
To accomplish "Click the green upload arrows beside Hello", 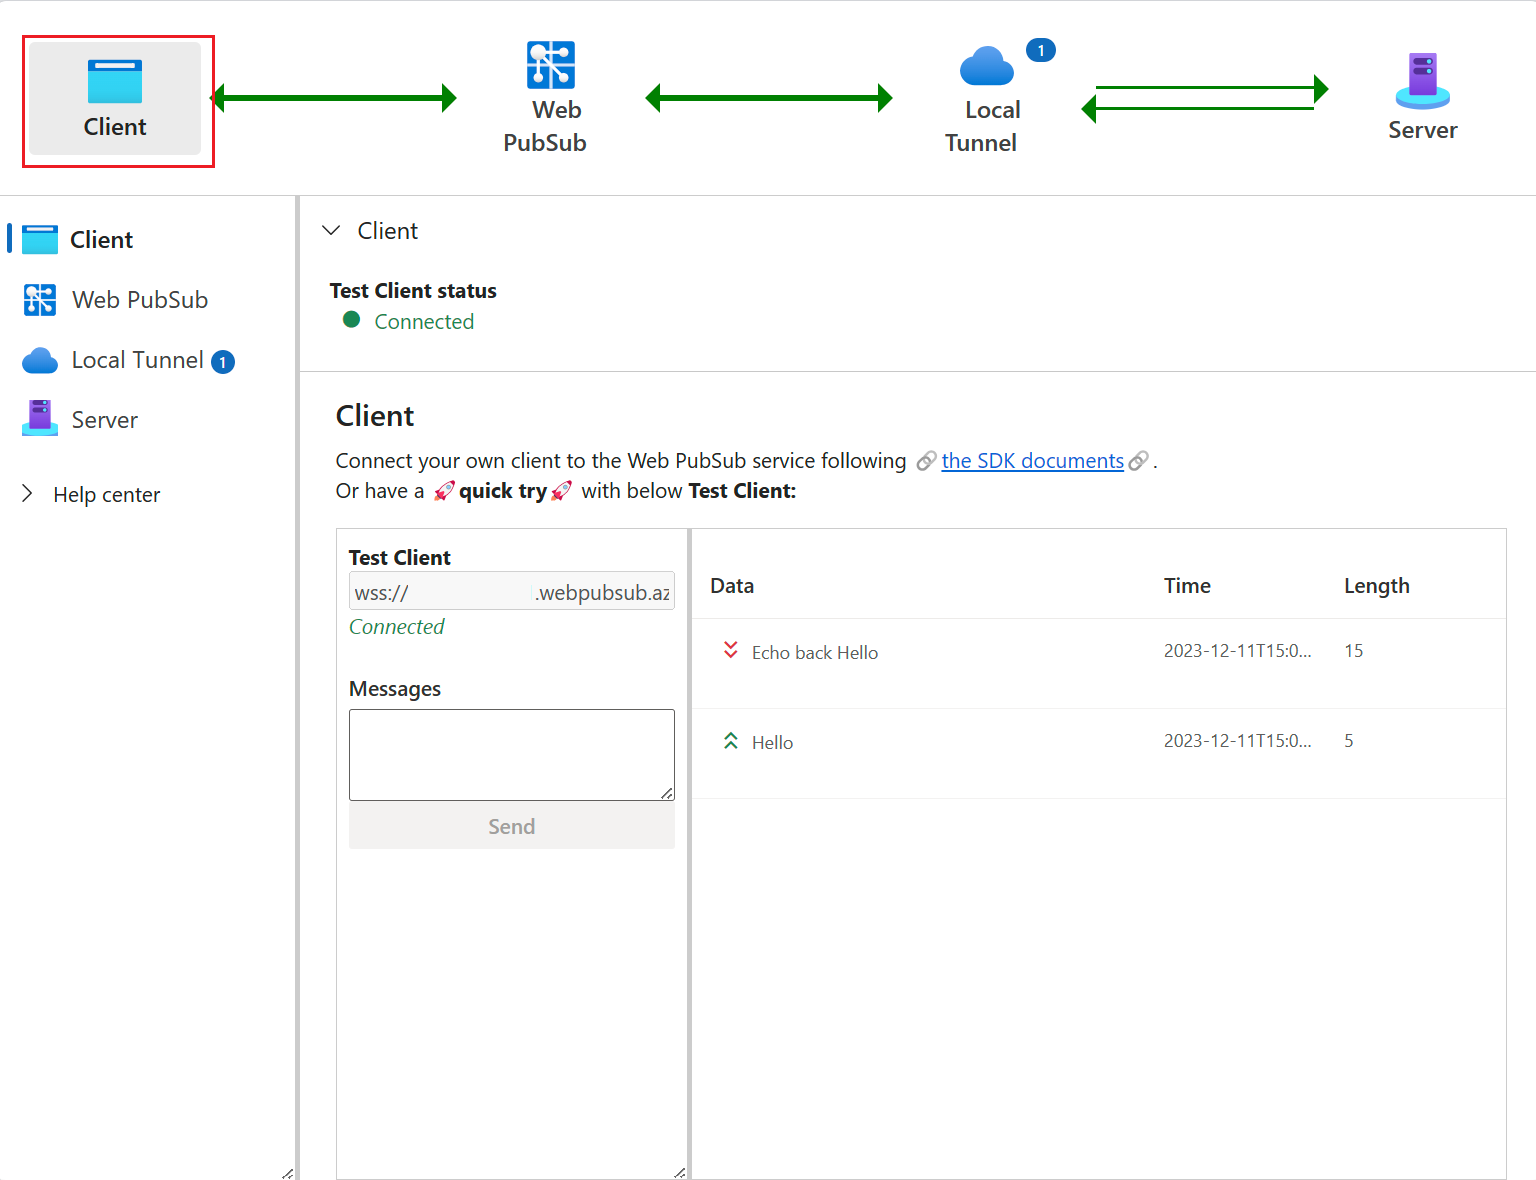I will click(x=731, y=740).
